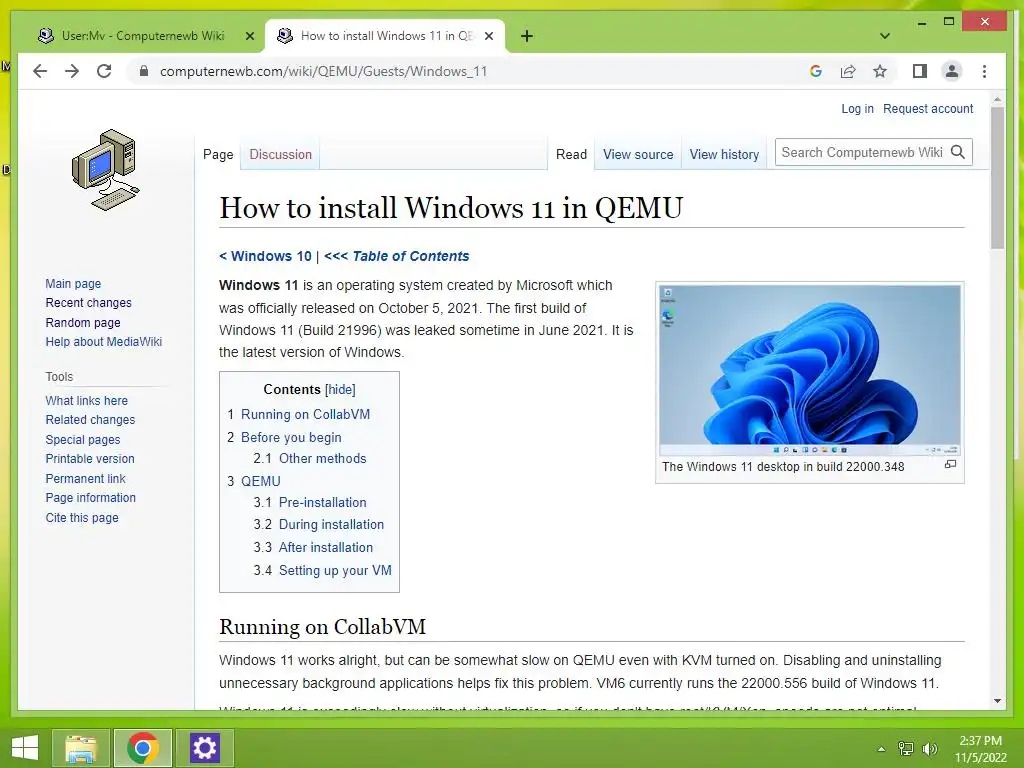Enlarge the Windows 11 desktop thumbnail
1024x768 pixels.
(x=950, y=464)
